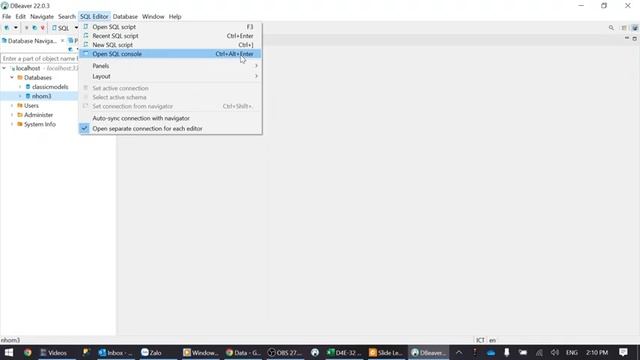640x360 pixels.
Task: Choose New SQL script menu entry
Action: click(170, 45)
